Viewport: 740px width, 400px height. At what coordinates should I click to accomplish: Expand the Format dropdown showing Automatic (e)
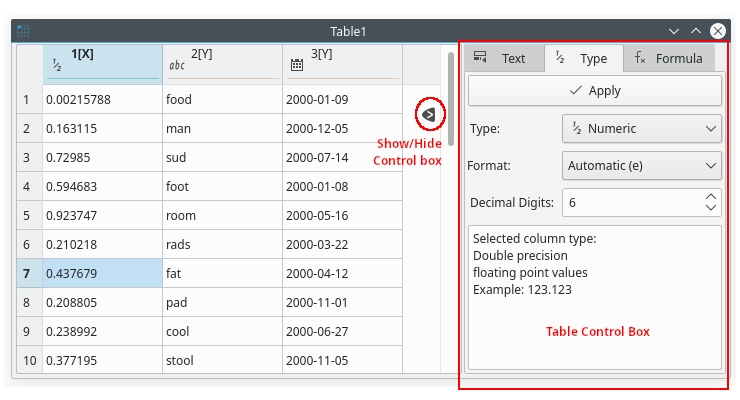(641, 165)
